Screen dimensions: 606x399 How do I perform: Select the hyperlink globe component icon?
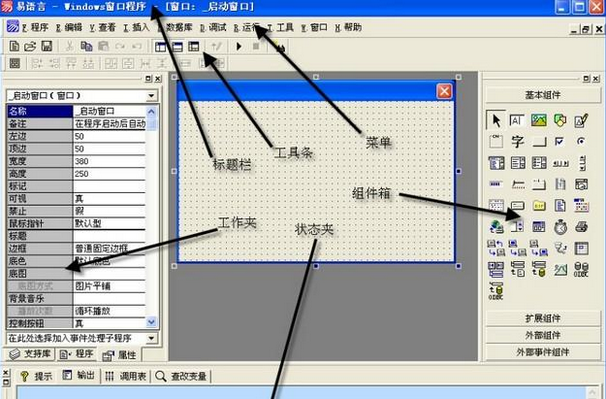pos(497,227)
